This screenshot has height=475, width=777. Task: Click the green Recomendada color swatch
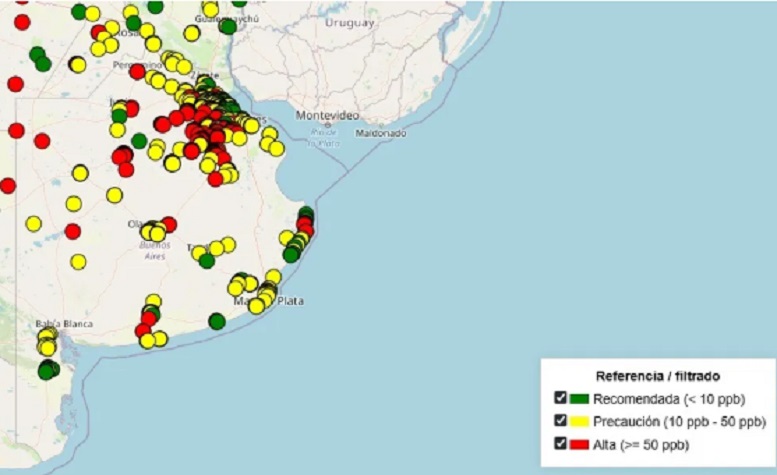(x=578, y=399)
